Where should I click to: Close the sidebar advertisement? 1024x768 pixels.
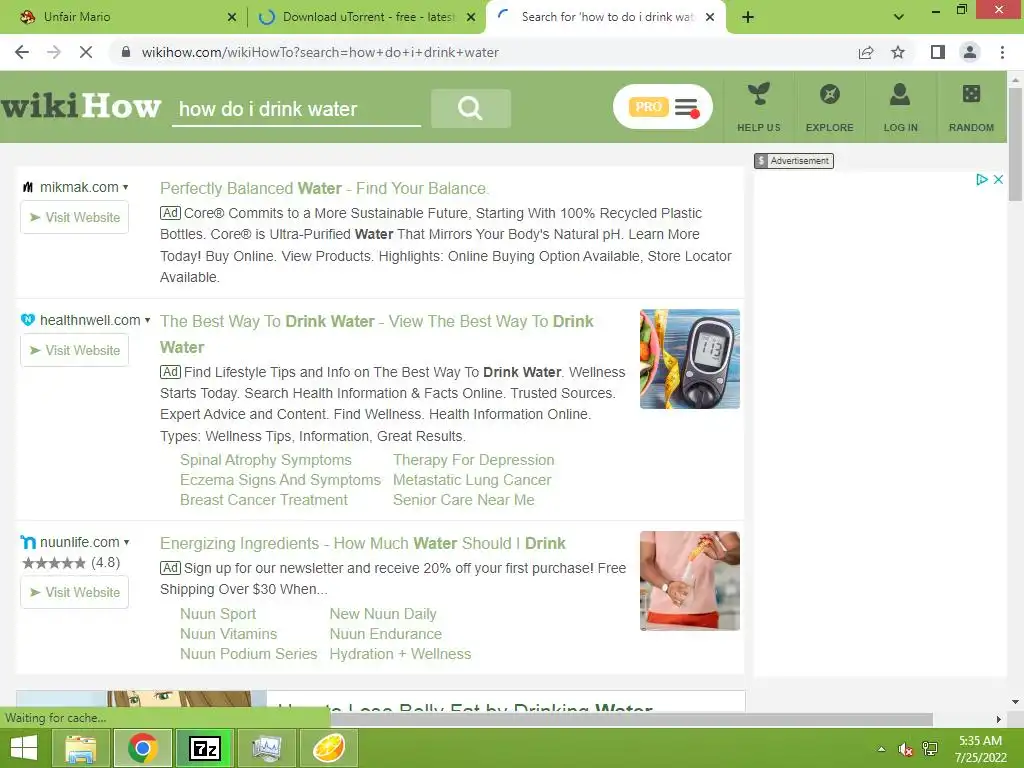(x=998, y=180)
